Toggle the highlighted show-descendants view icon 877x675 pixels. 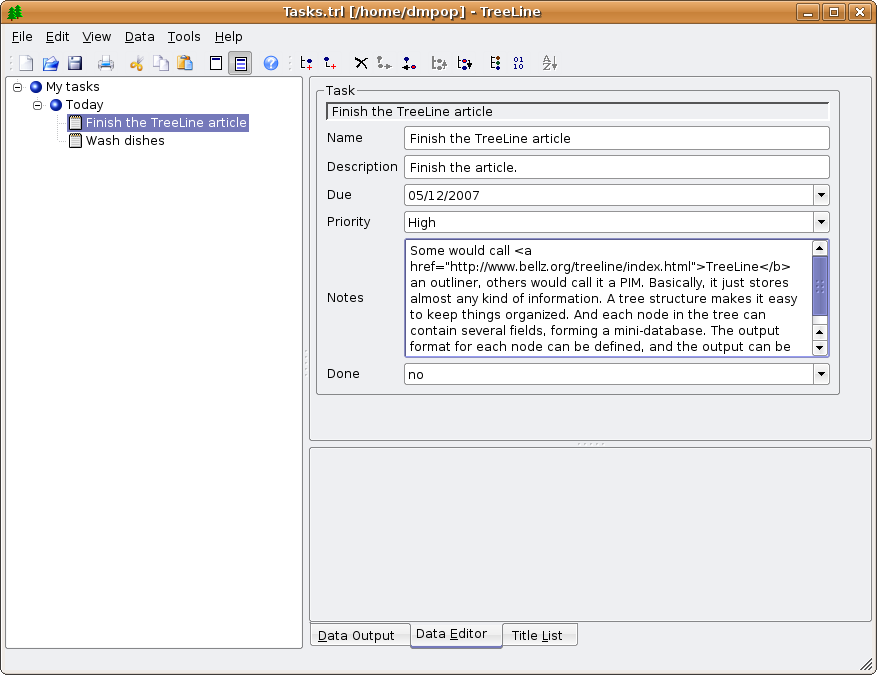click(x=241, y=63)
